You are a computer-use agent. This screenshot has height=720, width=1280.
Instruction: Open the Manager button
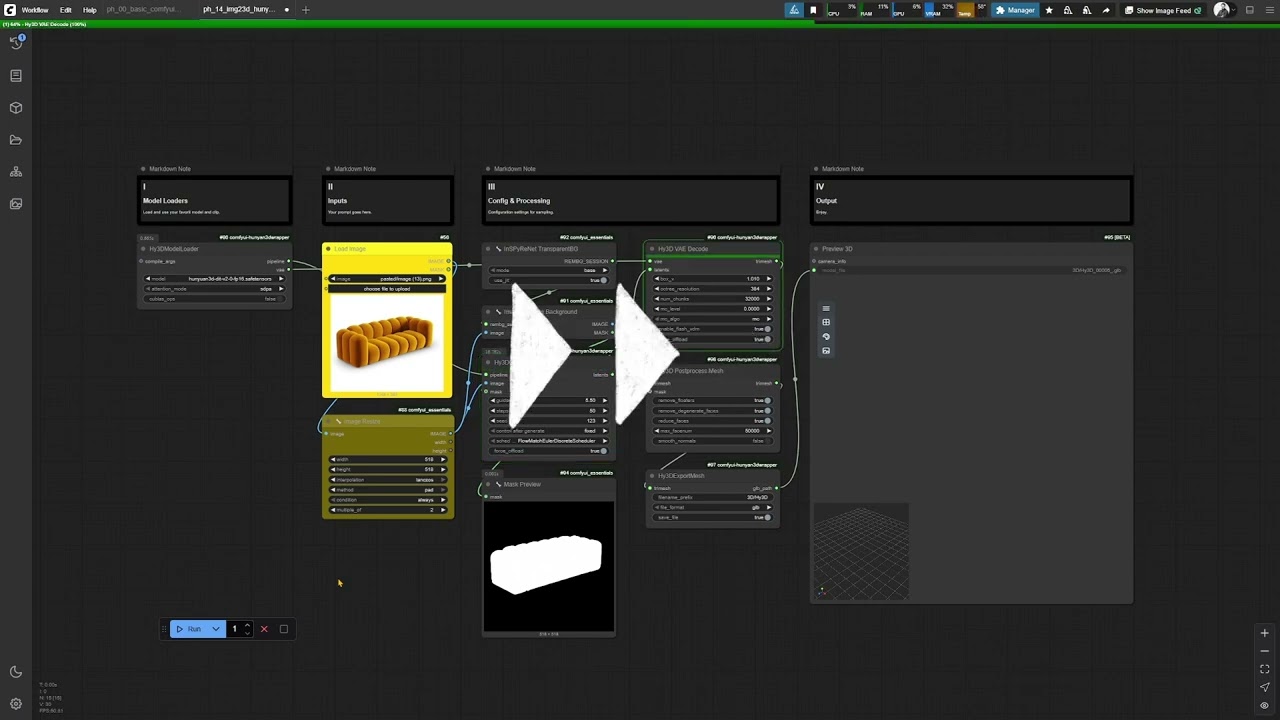1015,10
